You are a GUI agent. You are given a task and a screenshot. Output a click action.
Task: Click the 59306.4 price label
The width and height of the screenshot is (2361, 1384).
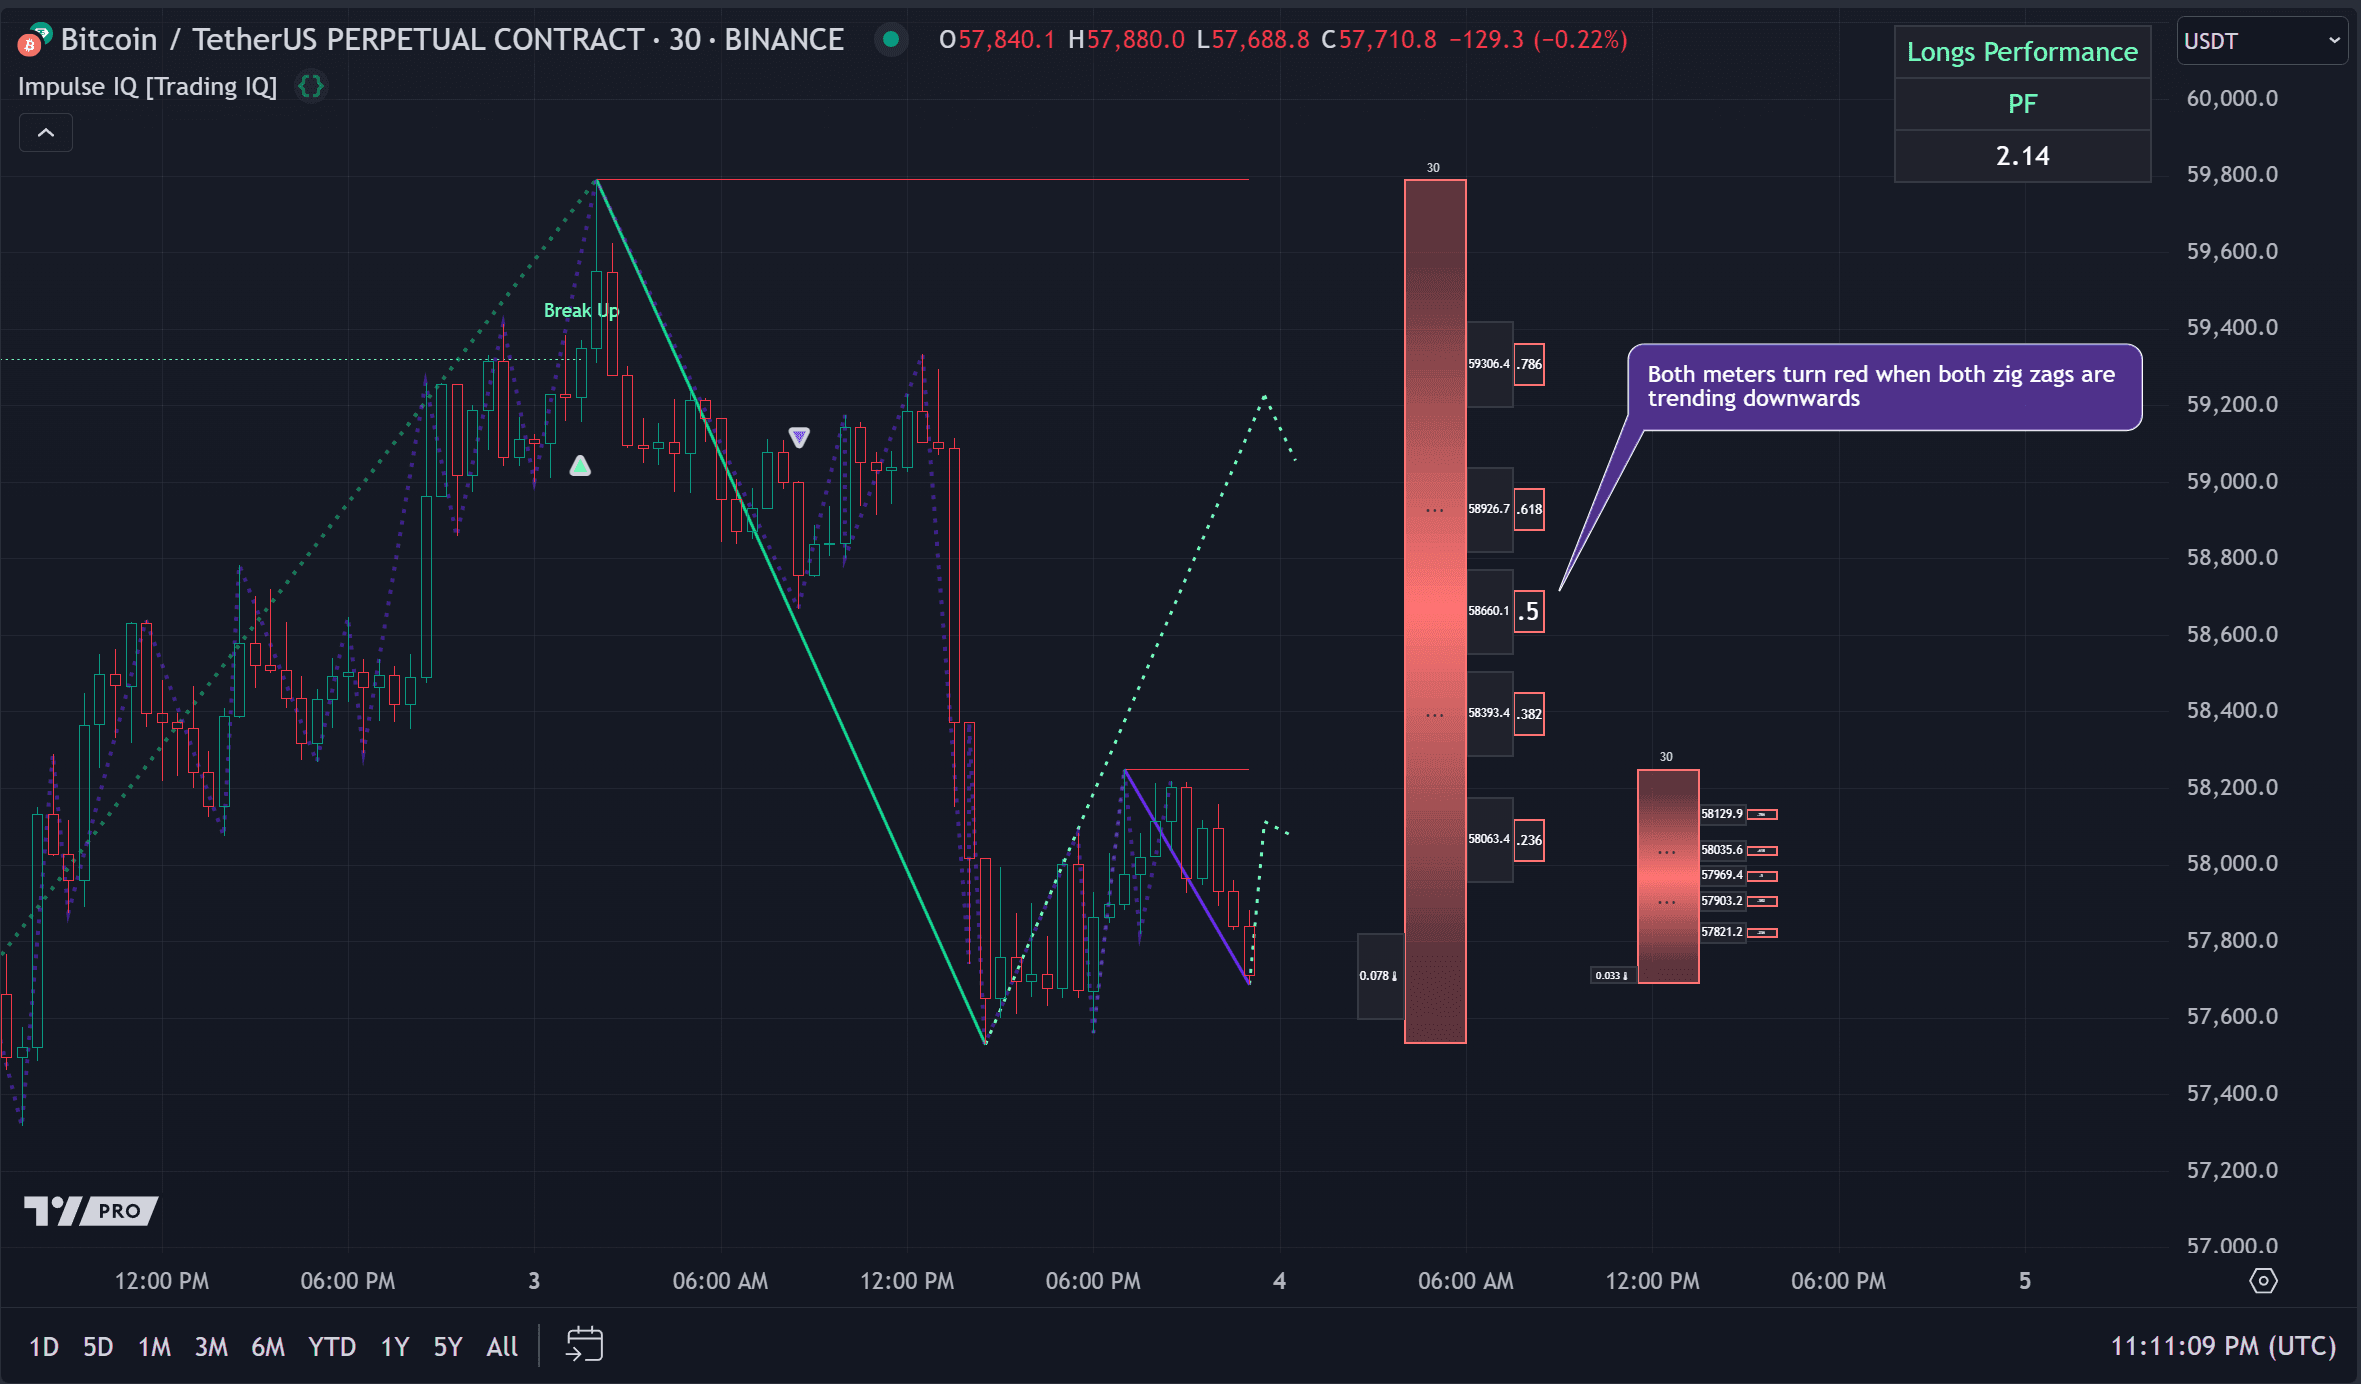pos(1489,364)
